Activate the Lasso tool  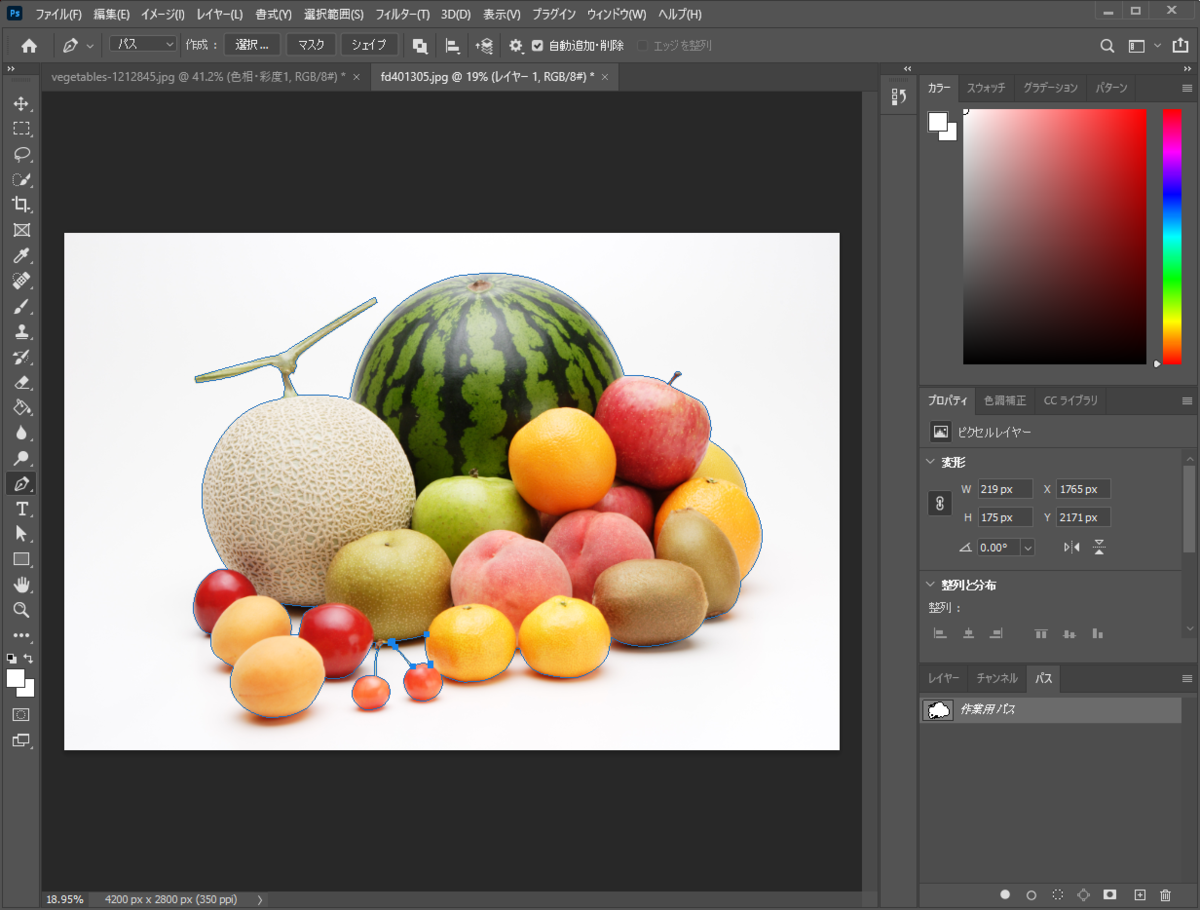click(22, 154)
